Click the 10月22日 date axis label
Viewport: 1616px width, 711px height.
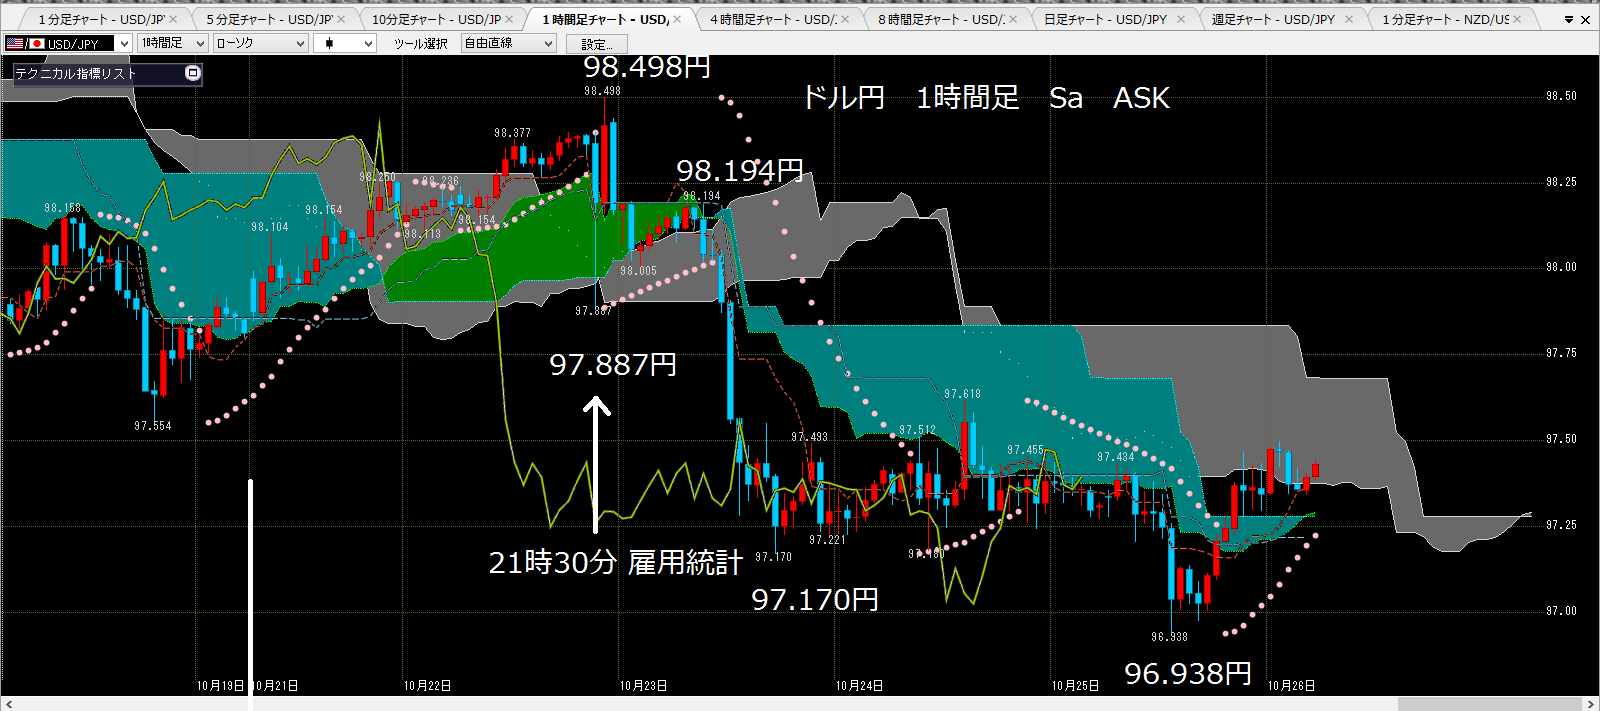point(427,686)
